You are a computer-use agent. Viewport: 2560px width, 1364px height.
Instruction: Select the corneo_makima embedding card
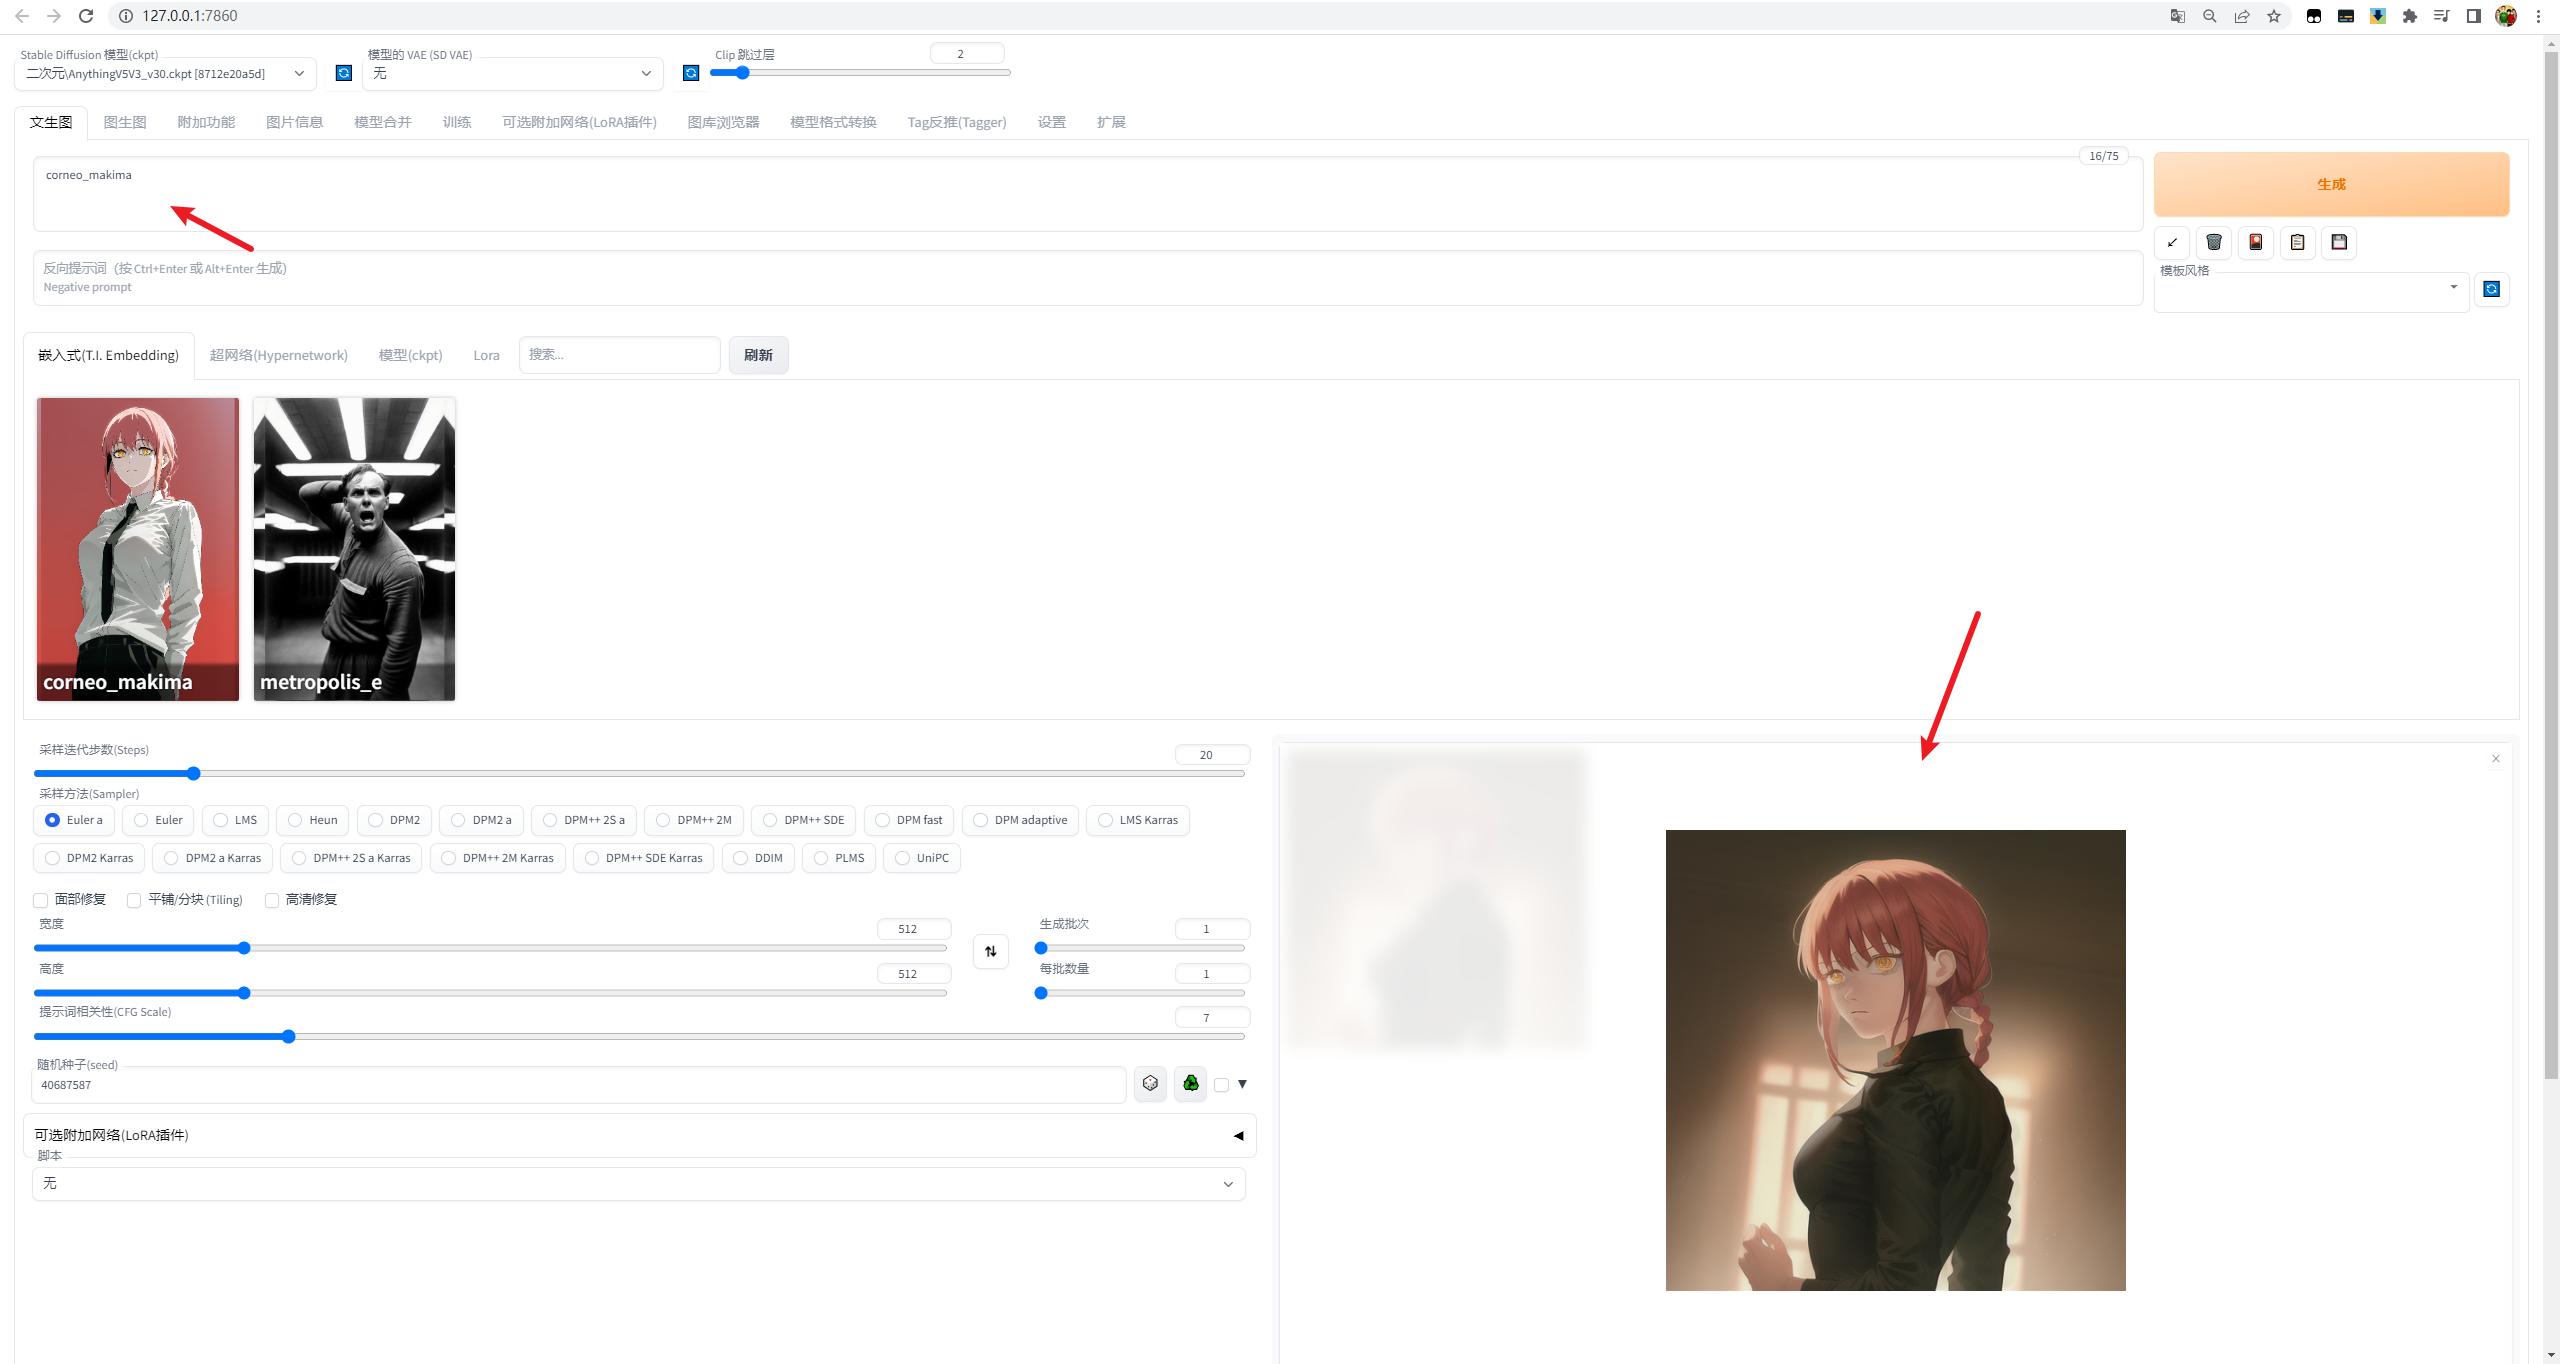coord(138,549)
